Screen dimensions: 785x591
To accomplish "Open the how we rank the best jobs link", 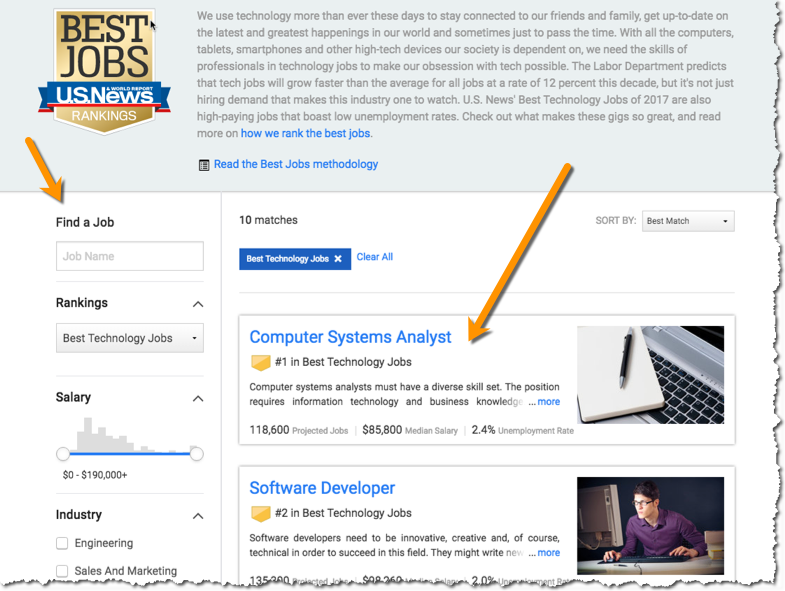I will [x=305, y=133].
